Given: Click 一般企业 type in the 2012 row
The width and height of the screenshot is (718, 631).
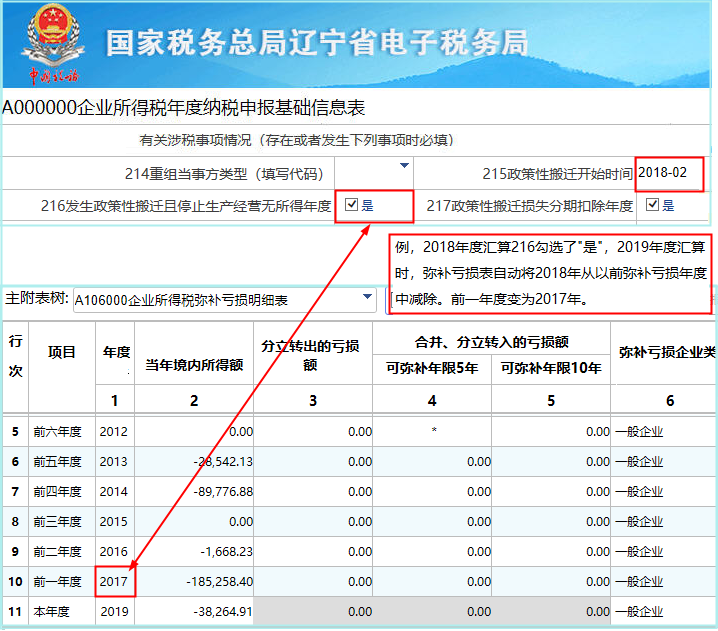Looking at the screenshot, I should coord(639,431).
